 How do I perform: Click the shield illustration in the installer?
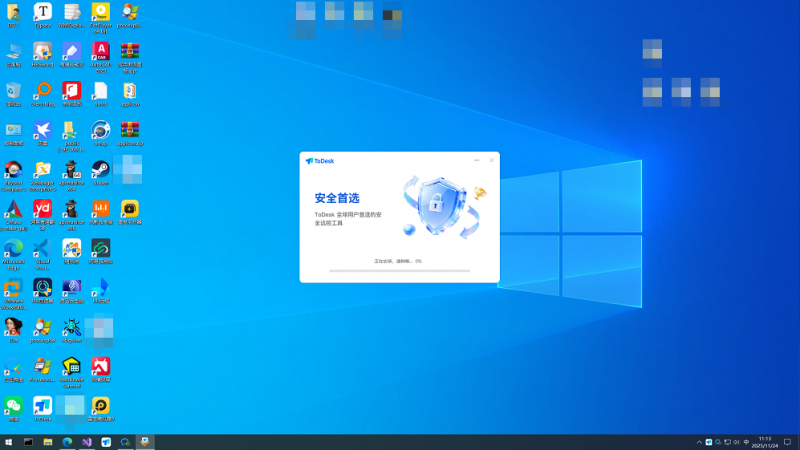coord(433,205)
